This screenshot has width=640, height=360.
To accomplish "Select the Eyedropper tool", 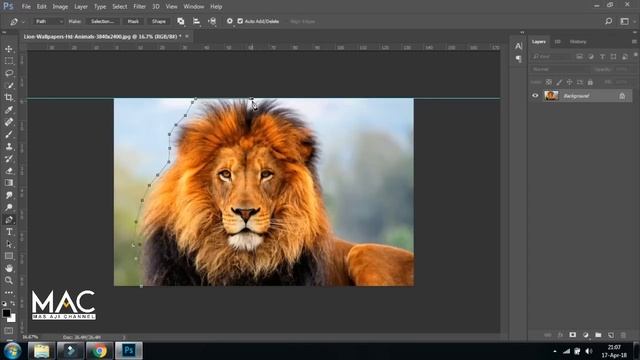I will point(9,110).
